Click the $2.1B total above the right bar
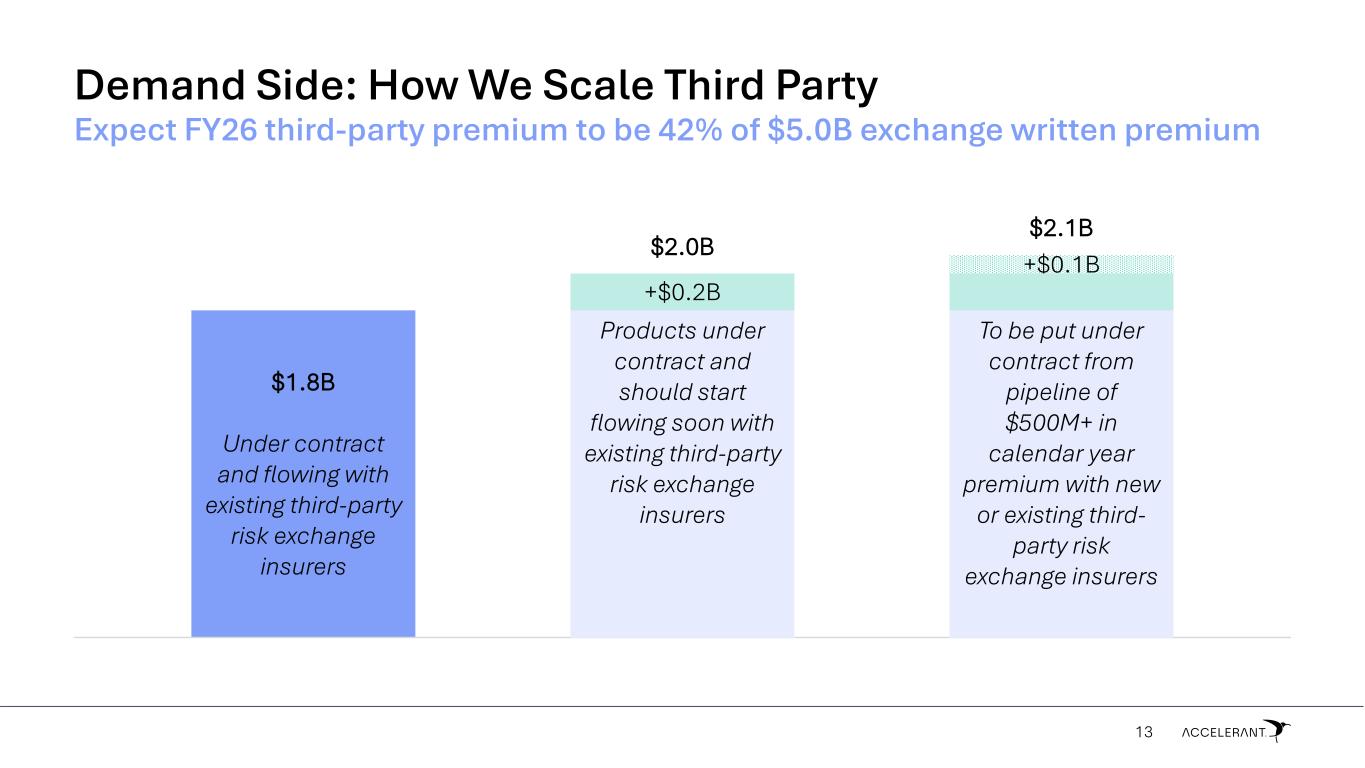This screenshot has width=1365, height=768. click(1061, 229)
